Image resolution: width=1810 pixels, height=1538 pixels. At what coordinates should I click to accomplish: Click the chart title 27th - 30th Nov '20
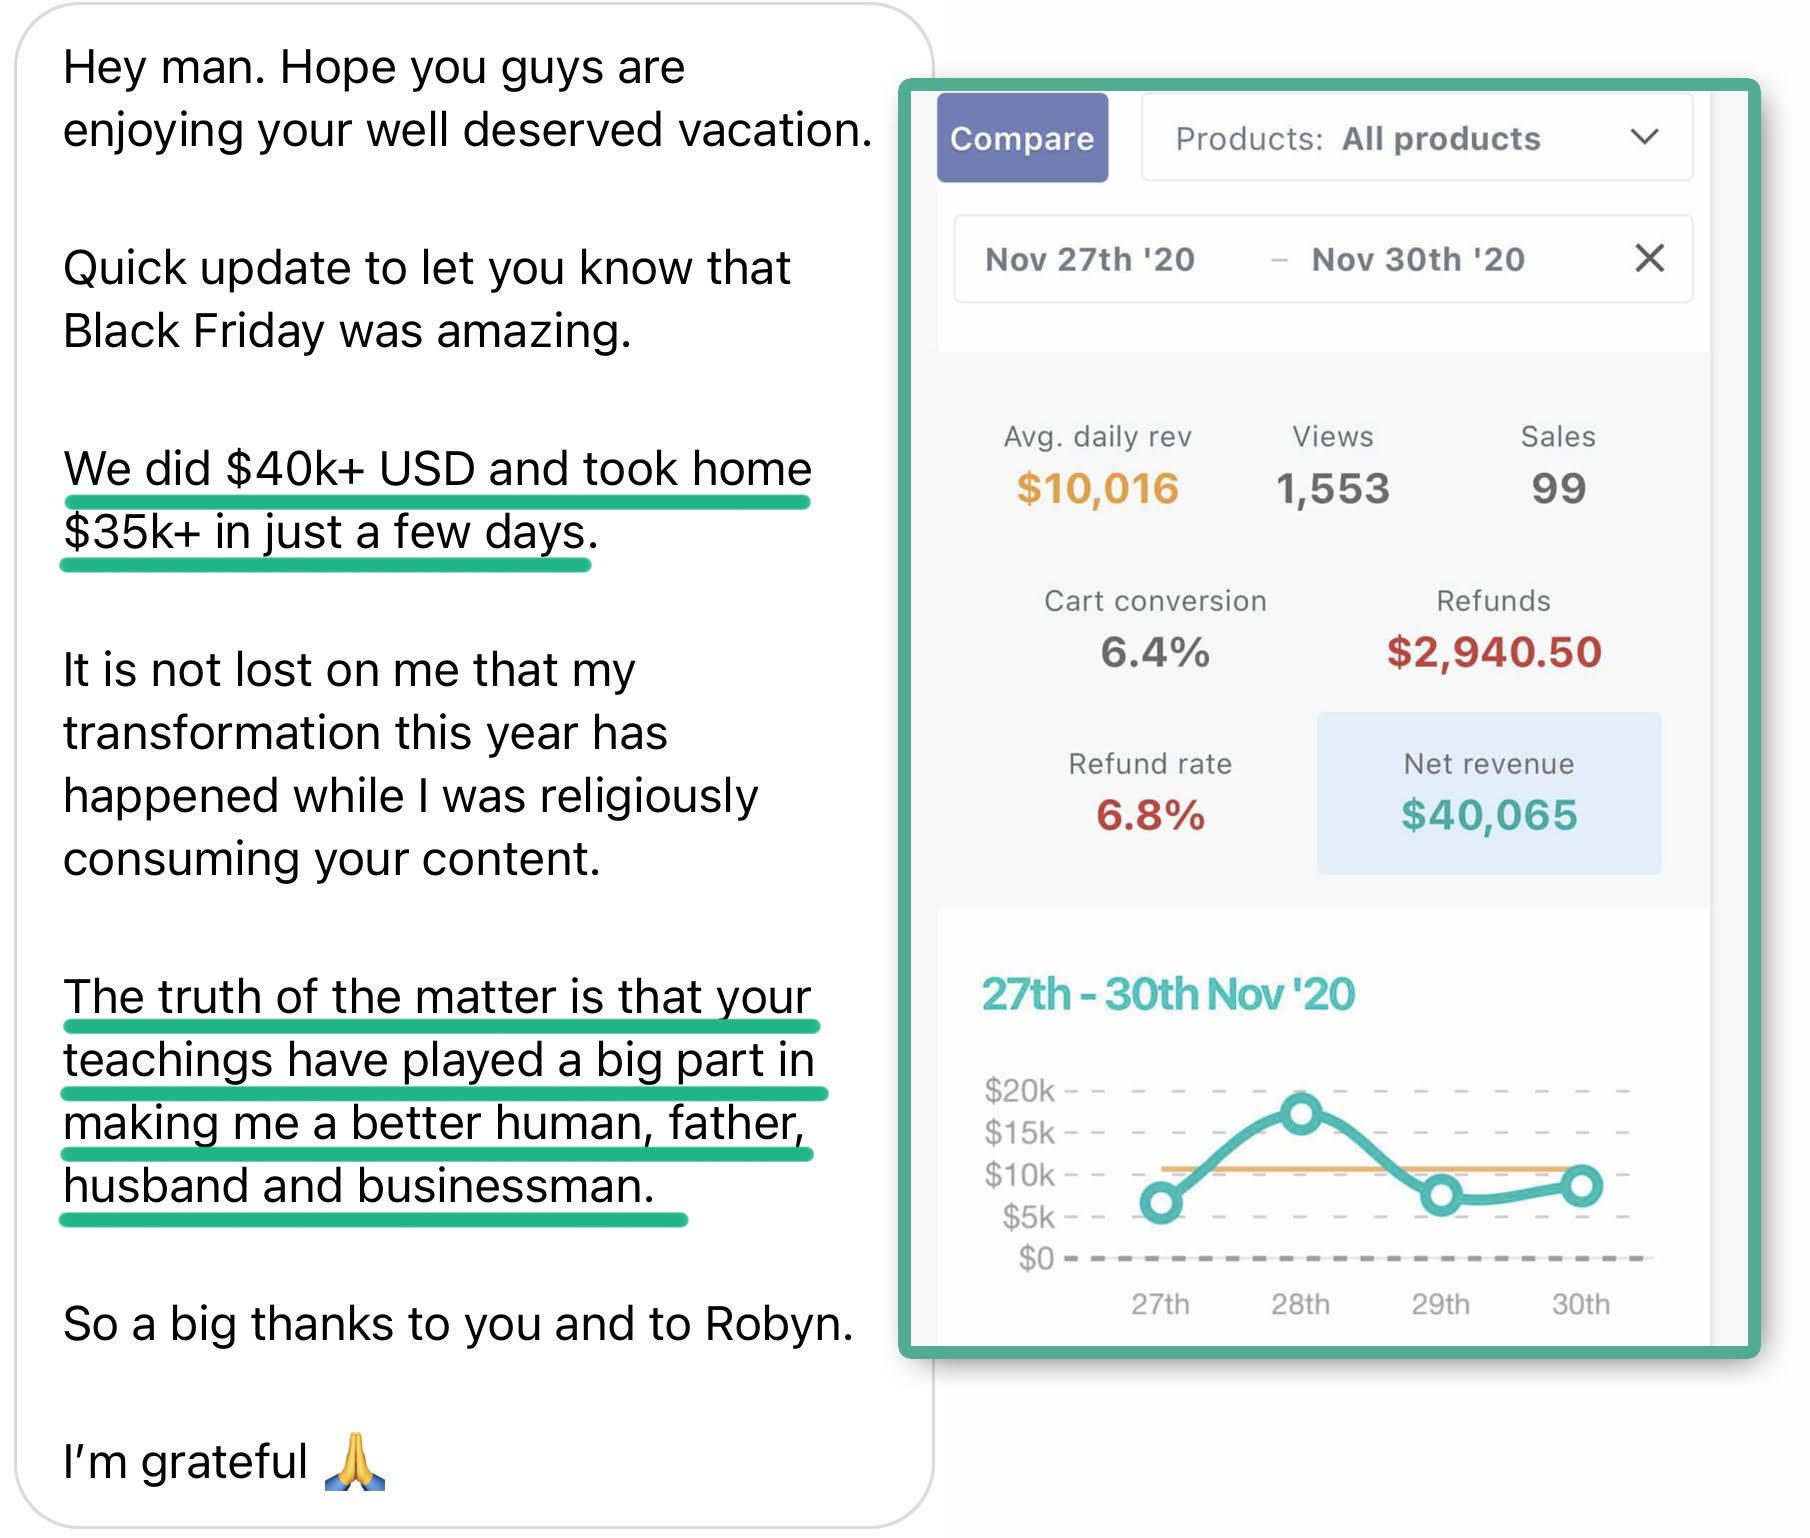click(1167, 995)
